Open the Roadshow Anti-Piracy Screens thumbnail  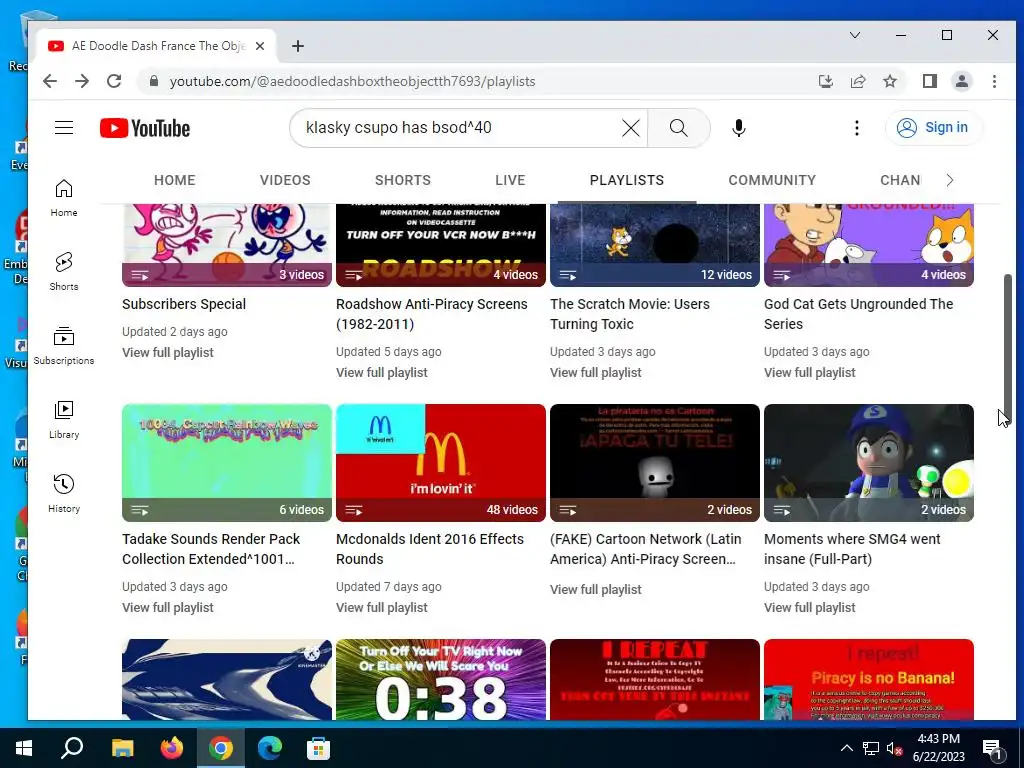[x=441, y=245]
